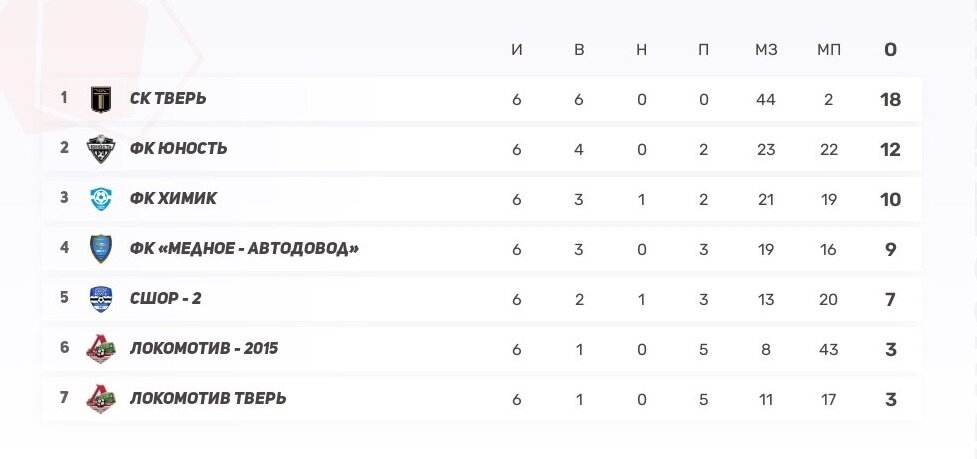The width and height of the screenshot is (977, 459).
Task: Open ФК «МЕДНОЕ - АВТОДОВОД» team link
Action: (x=245, y=248)
